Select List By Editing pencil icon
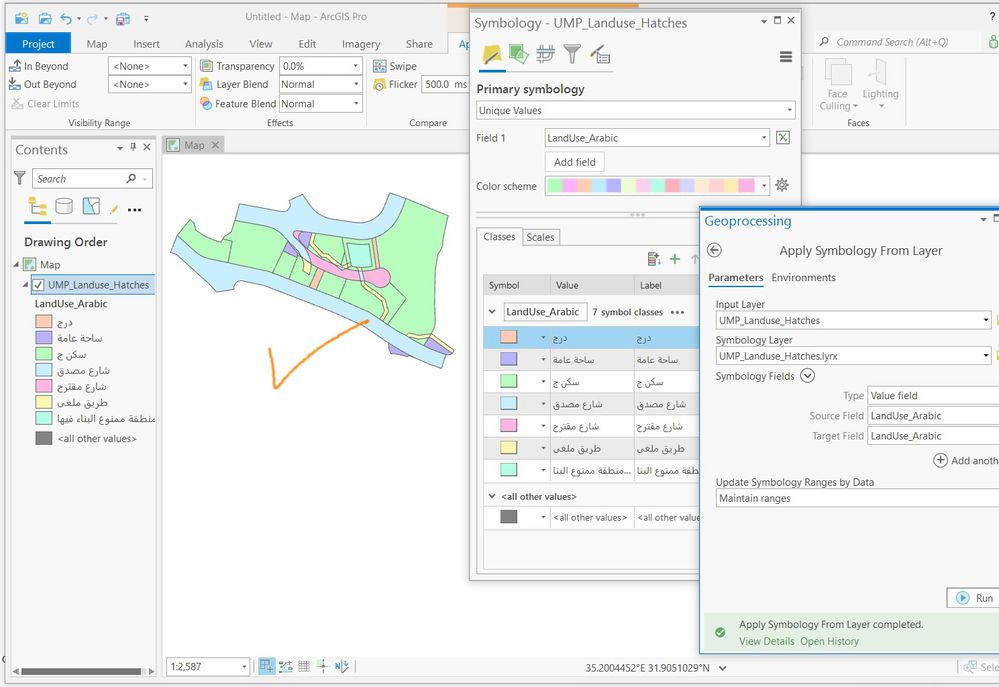The height and width of the screenshot is (687, 999). 114,208
